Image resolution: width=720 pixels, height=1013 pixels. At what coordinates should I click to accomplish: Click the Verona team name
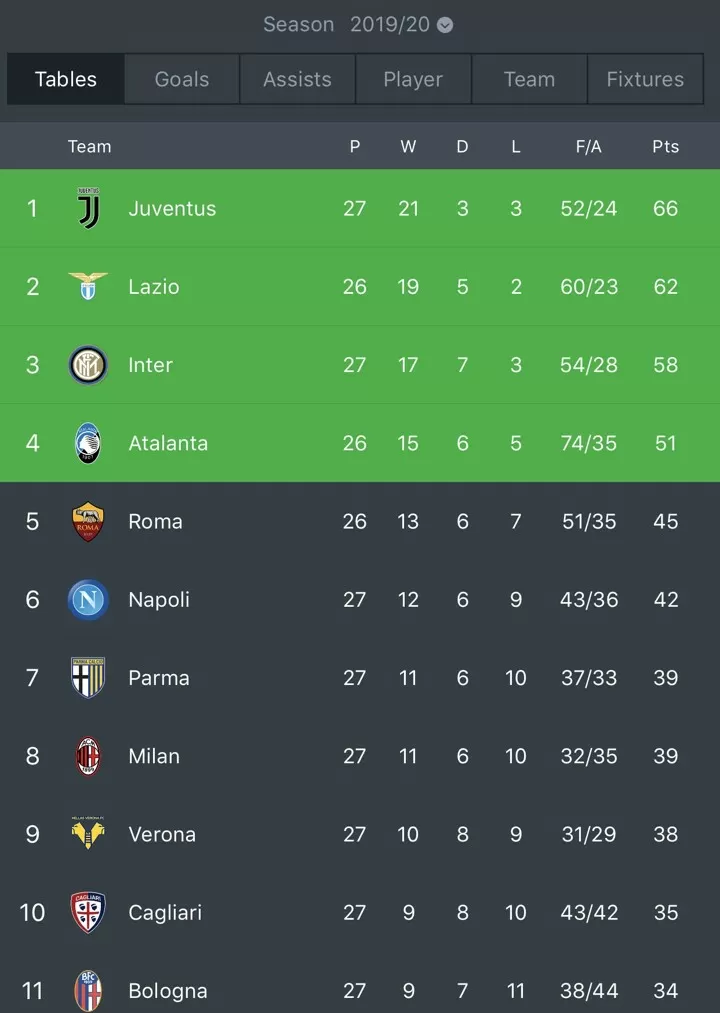click(162, 834)
